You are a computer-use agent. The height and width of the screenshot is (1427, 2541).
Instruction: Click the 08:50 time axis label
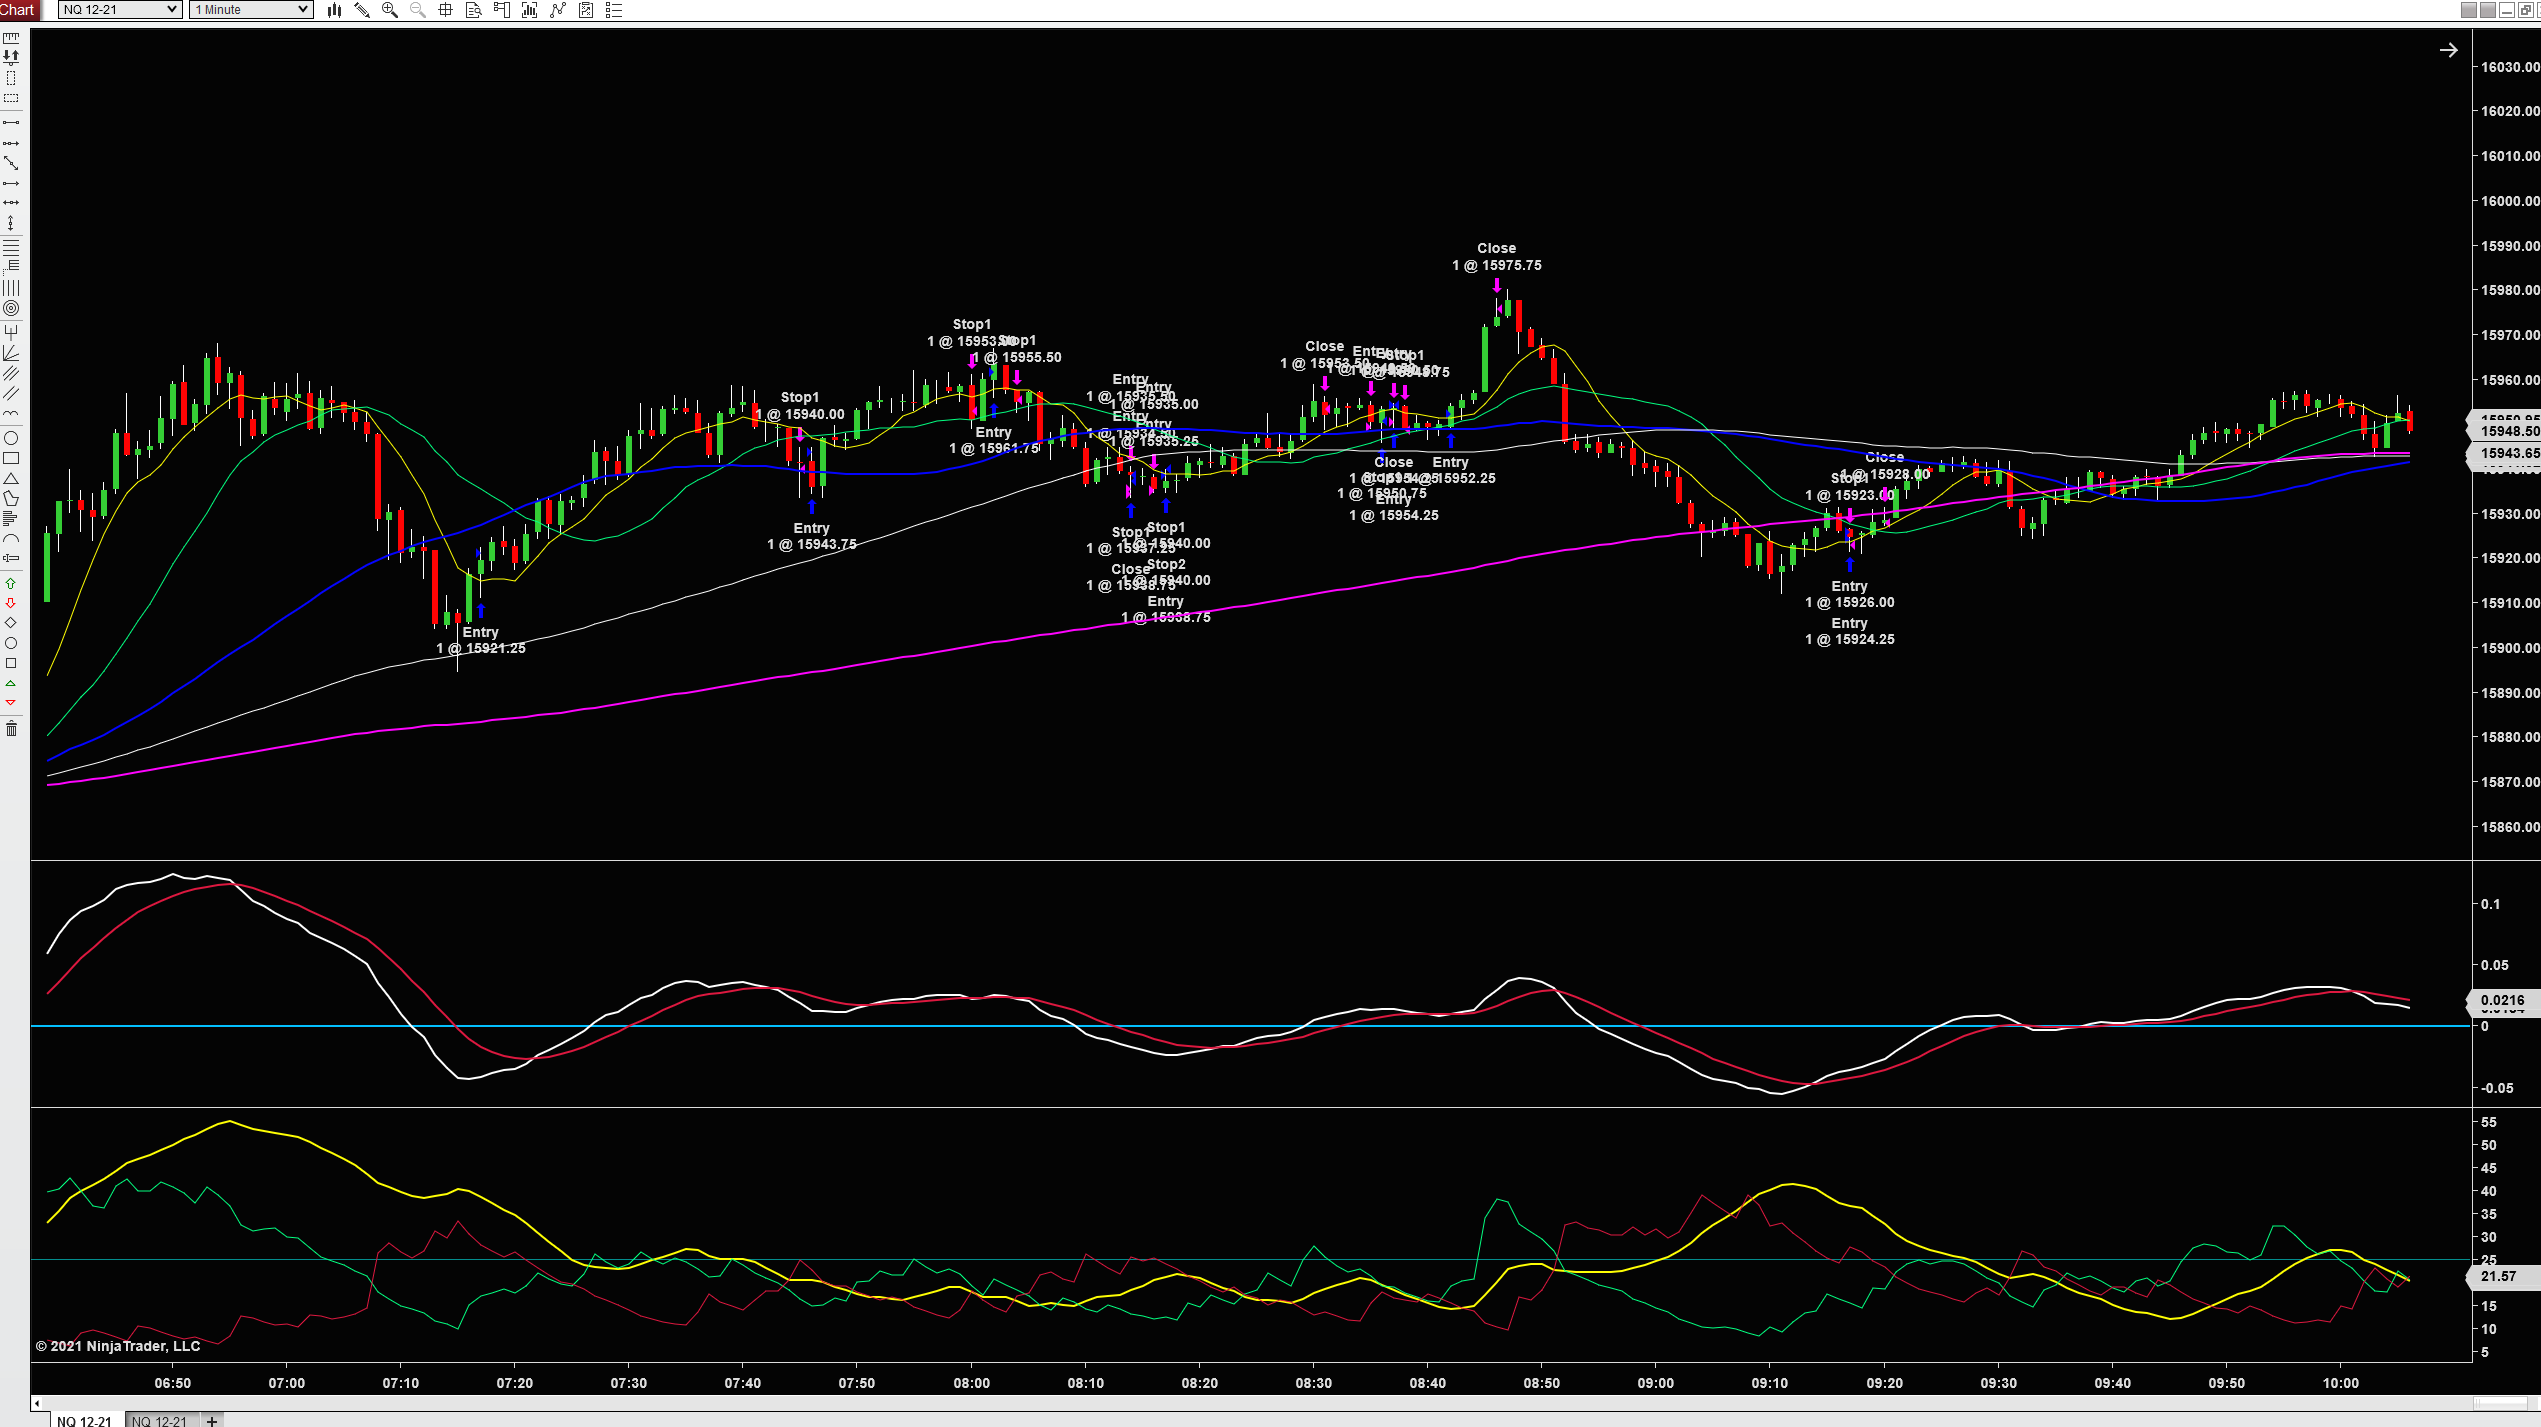point(1541,1383)
